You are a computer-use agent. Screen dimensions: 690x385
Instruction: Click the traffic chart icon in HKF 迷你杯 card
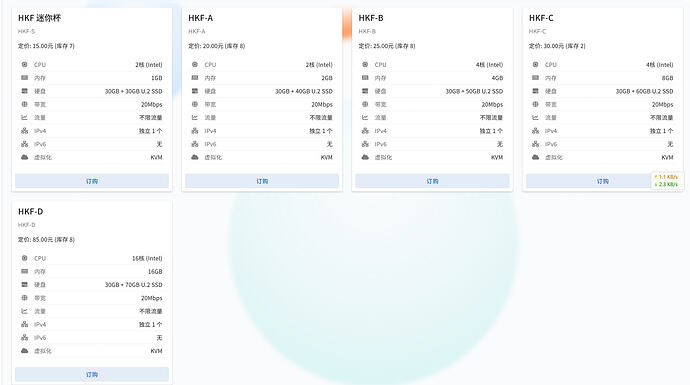[x=25, y=117]
